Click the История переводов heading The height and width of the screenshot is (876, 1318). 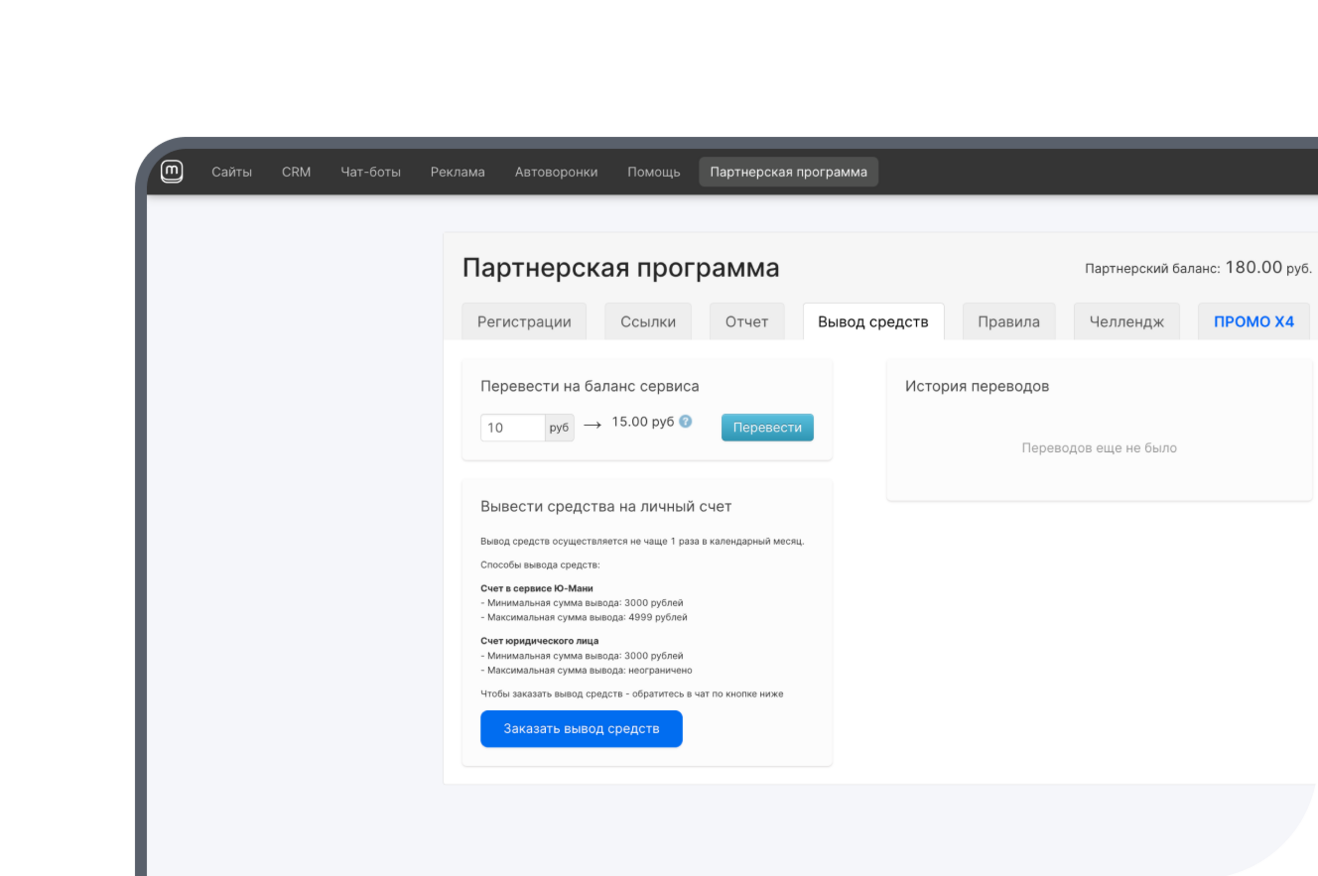point(977,386)
